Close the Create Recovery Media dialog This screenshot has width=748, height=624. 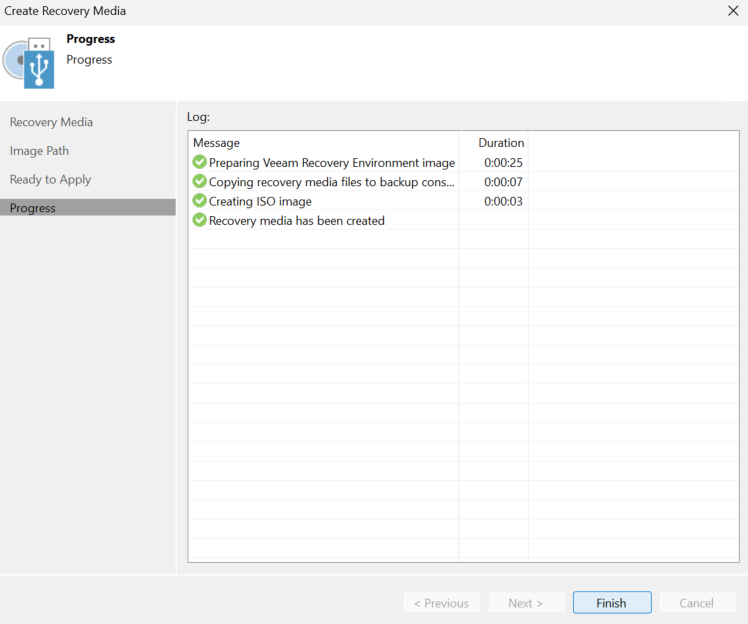733,10
